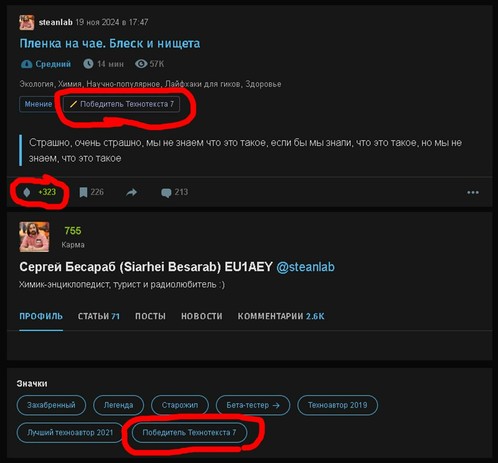The image size is (498, 463).
Task: Bookmark the article via bookmark icon
Action: coord(83,192)
